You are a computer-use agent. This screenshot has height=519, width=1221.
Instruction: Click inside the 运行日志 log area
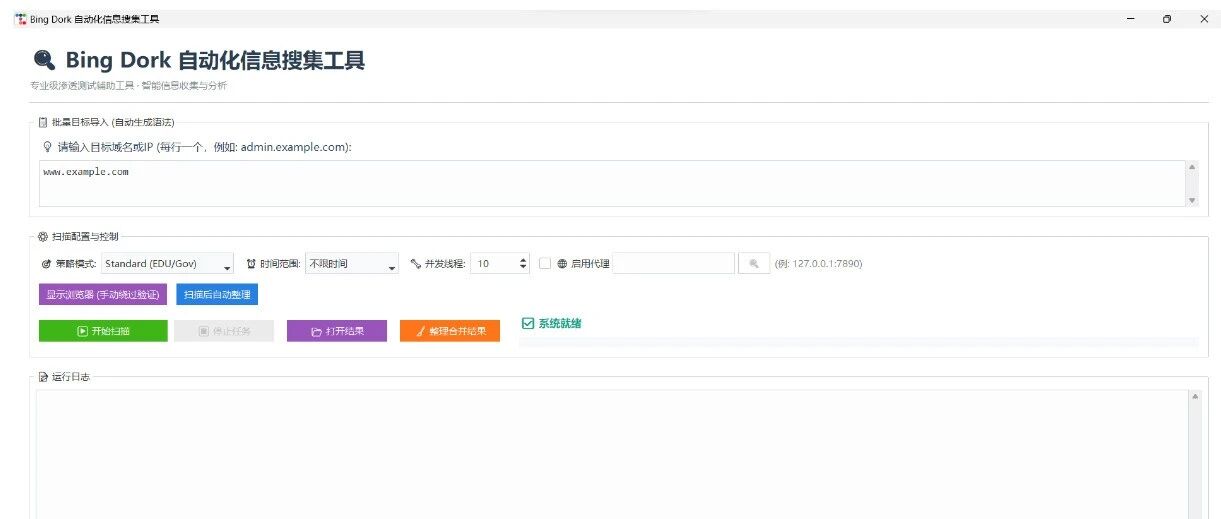(x=612, y=454)
